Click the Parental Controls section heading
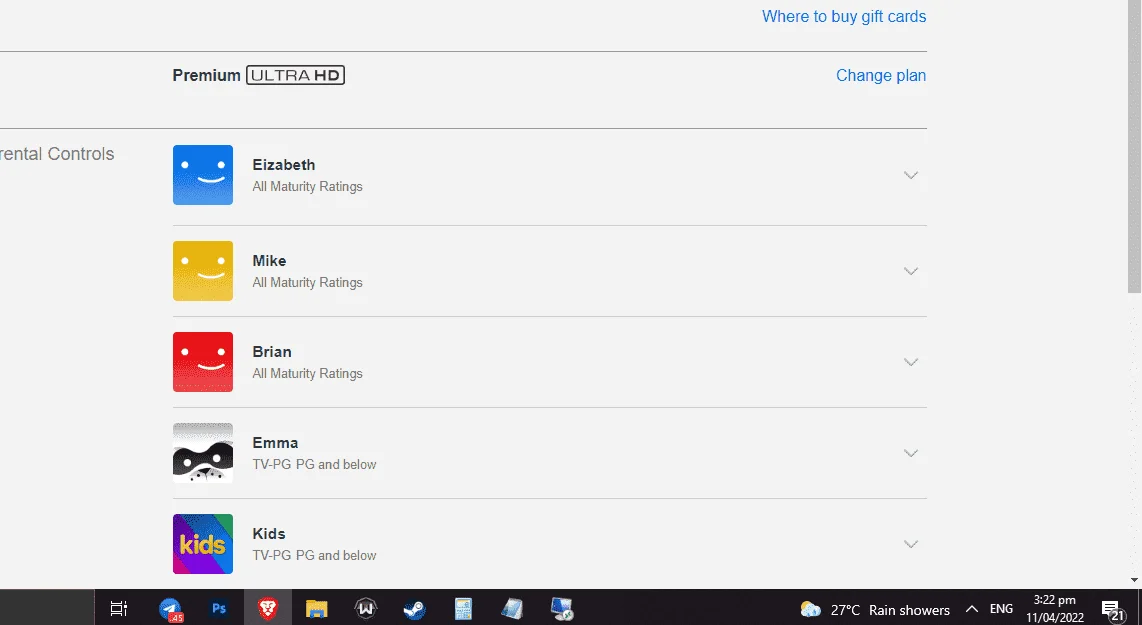The height and width of the screenshot is (625, 1142). pos(57,154)
